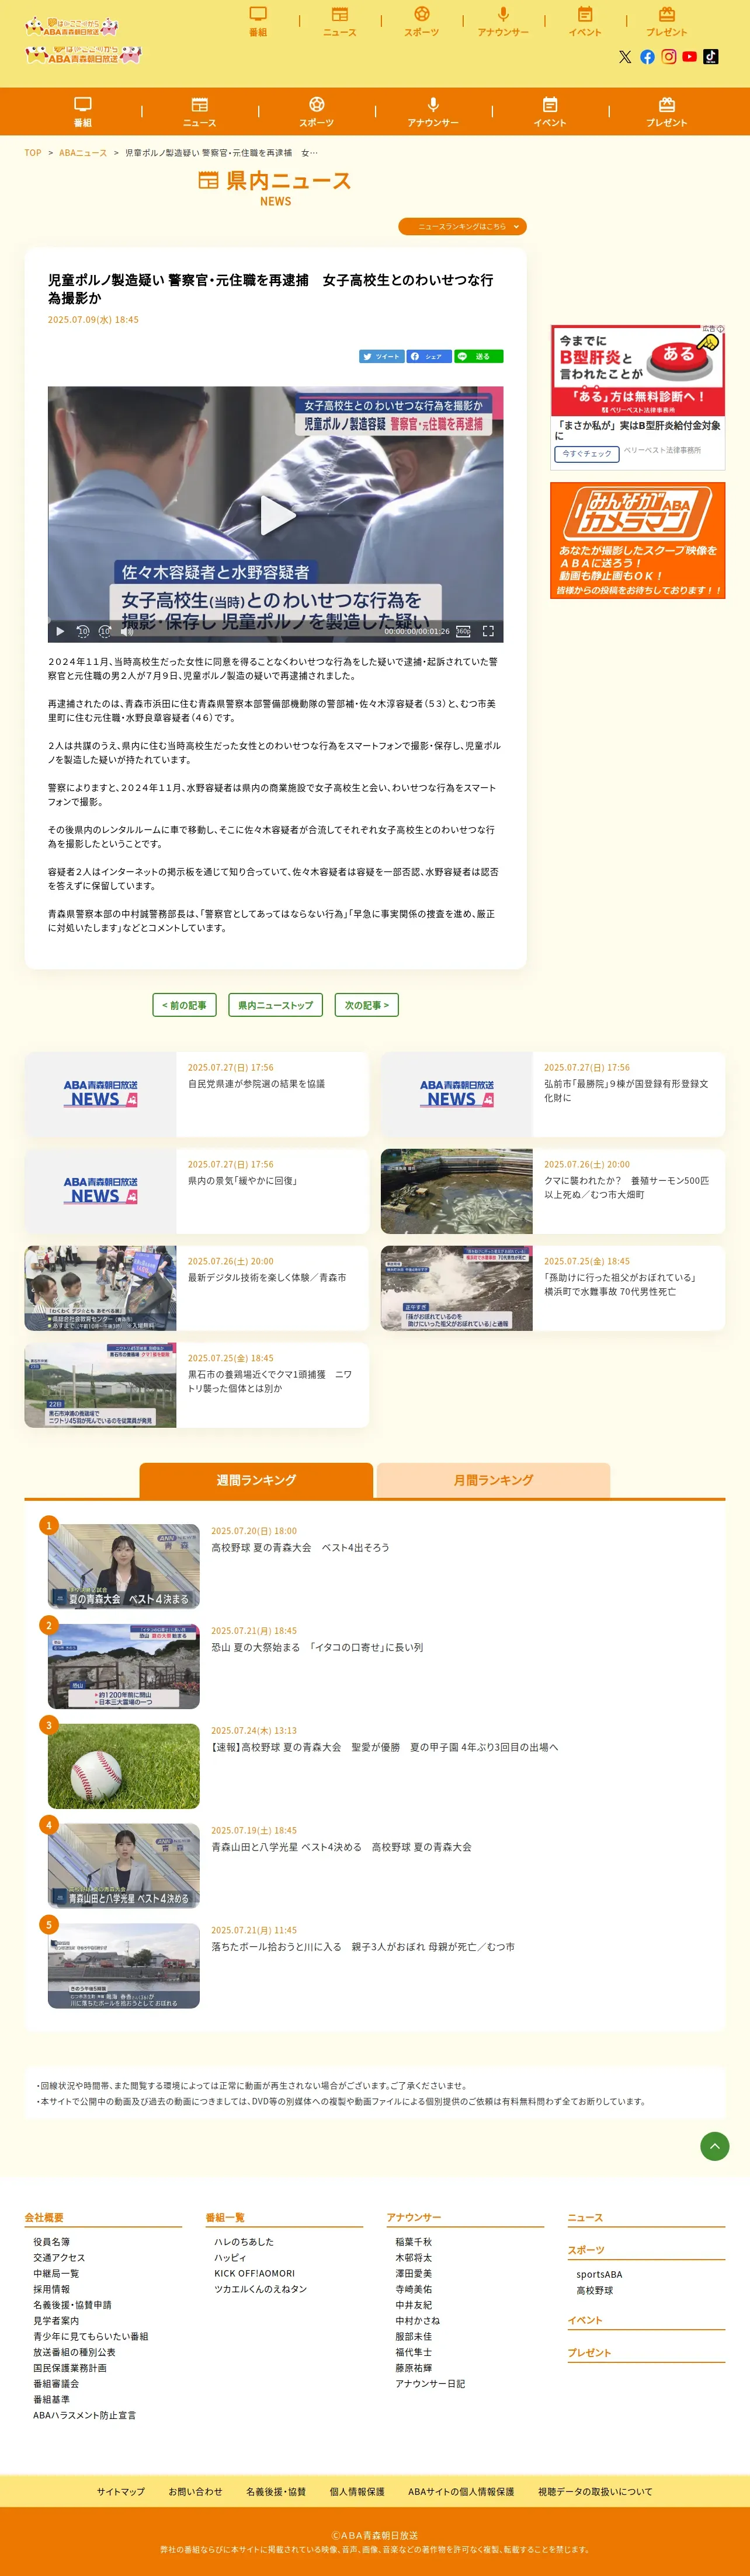750x2576 pixels.
Task: Click 番組 monitor icon in top yellow header
Action: click(x=258, y=14)
